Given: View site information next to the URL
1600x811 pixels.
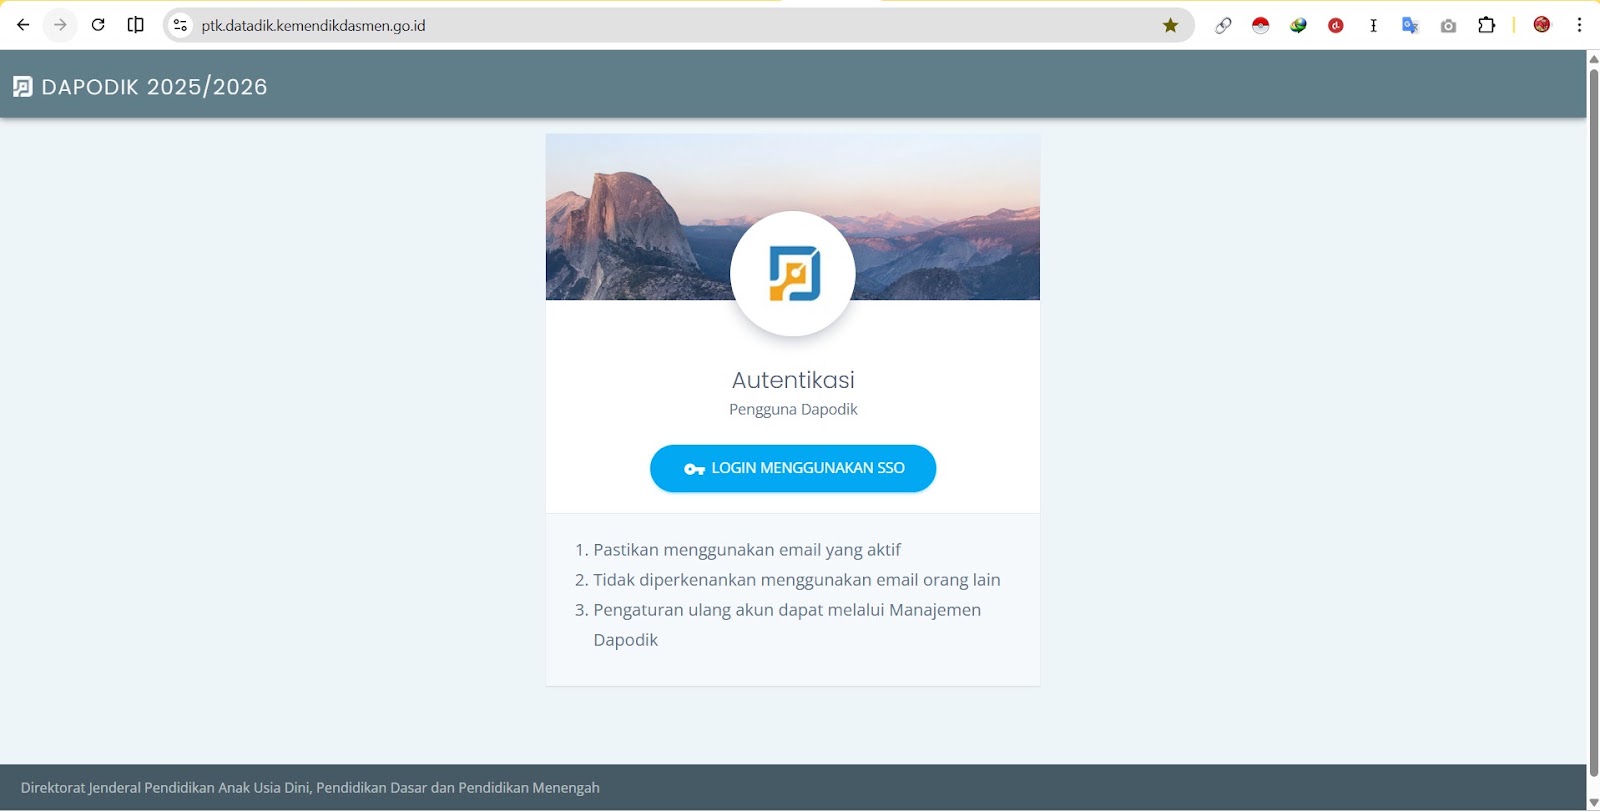Looking at the screenshot, I should (x=180, y=25).
